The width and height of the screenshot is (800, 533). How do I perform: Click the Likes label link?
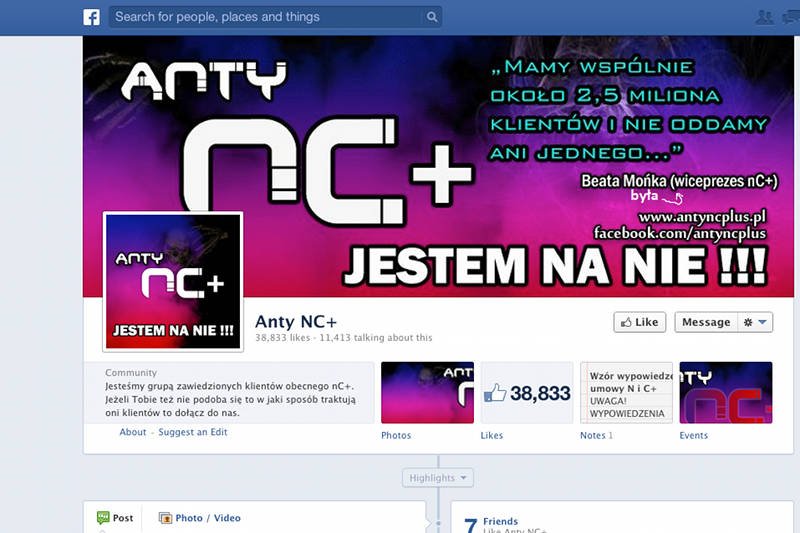click(x=492, y=436)
